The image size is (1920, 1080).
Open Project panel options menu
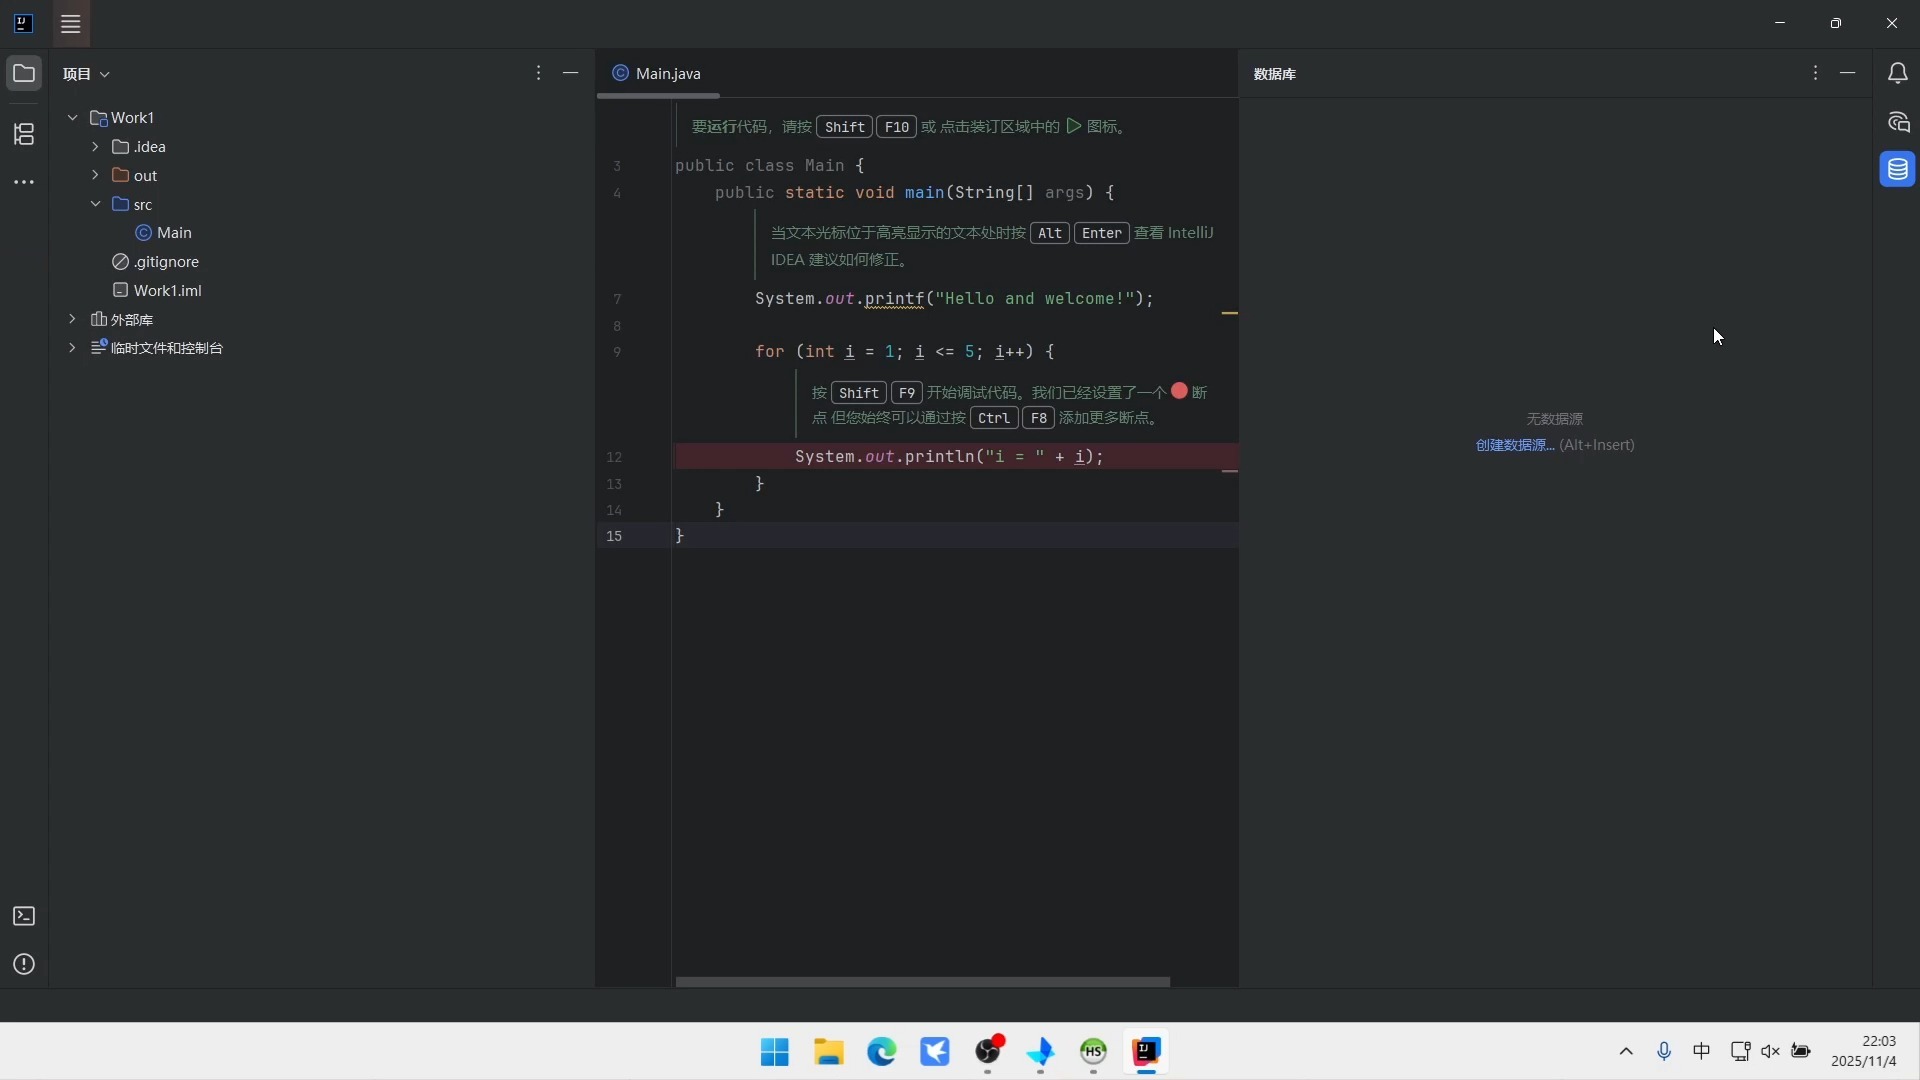tap(538, 73)
